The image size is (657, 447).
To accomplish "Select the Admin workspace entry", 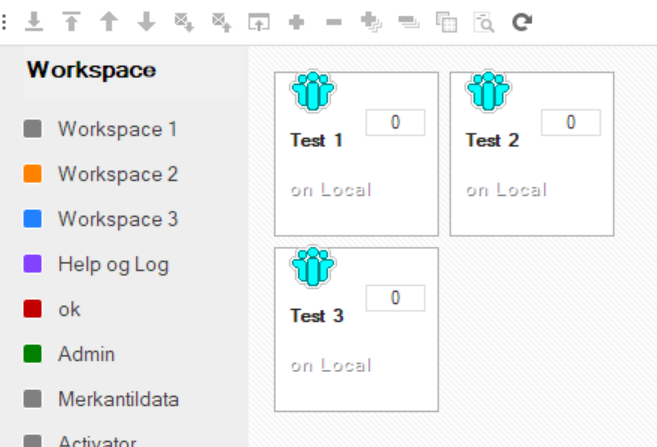I will [x=69, y=354].
